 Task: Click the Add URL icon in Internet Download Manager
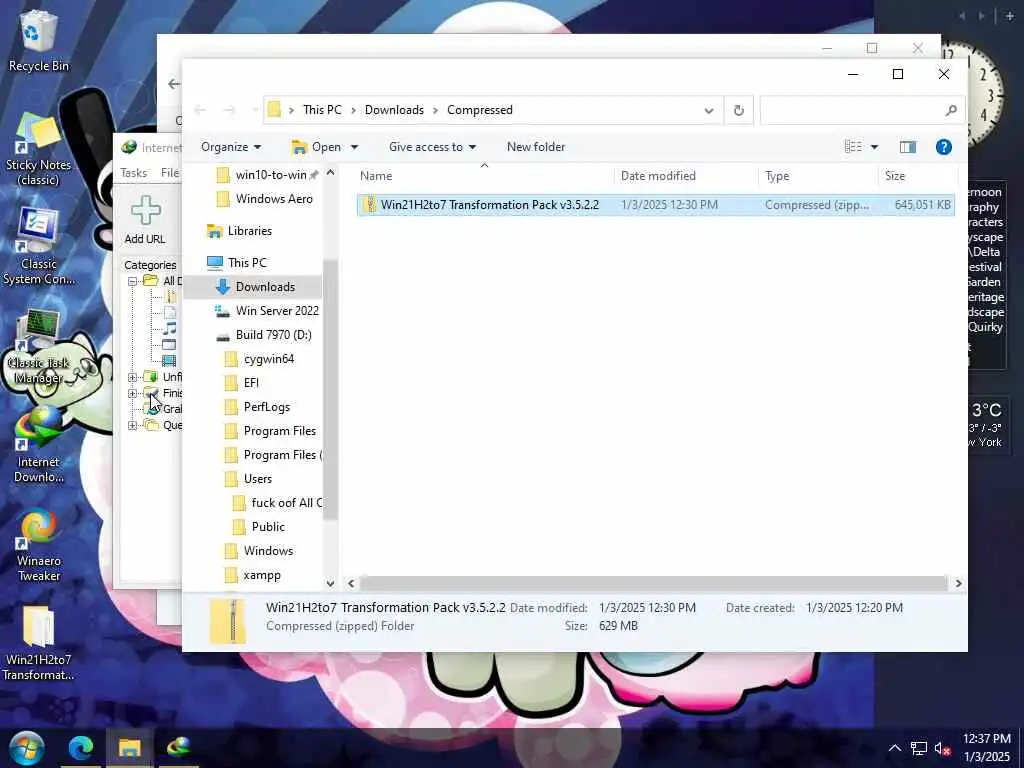tap(145, 221)
